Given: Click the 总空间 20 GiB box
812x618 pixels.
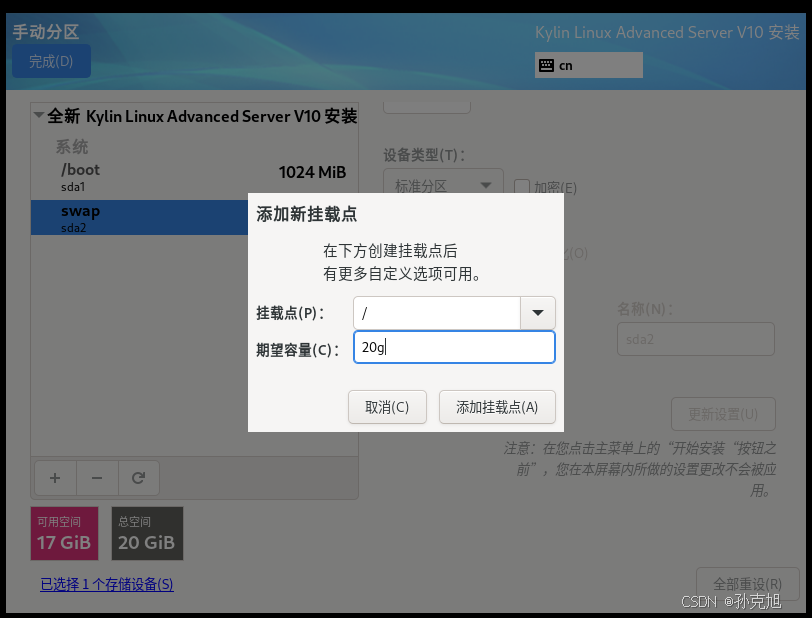Looking at the screenshot, I should [147, 533].
